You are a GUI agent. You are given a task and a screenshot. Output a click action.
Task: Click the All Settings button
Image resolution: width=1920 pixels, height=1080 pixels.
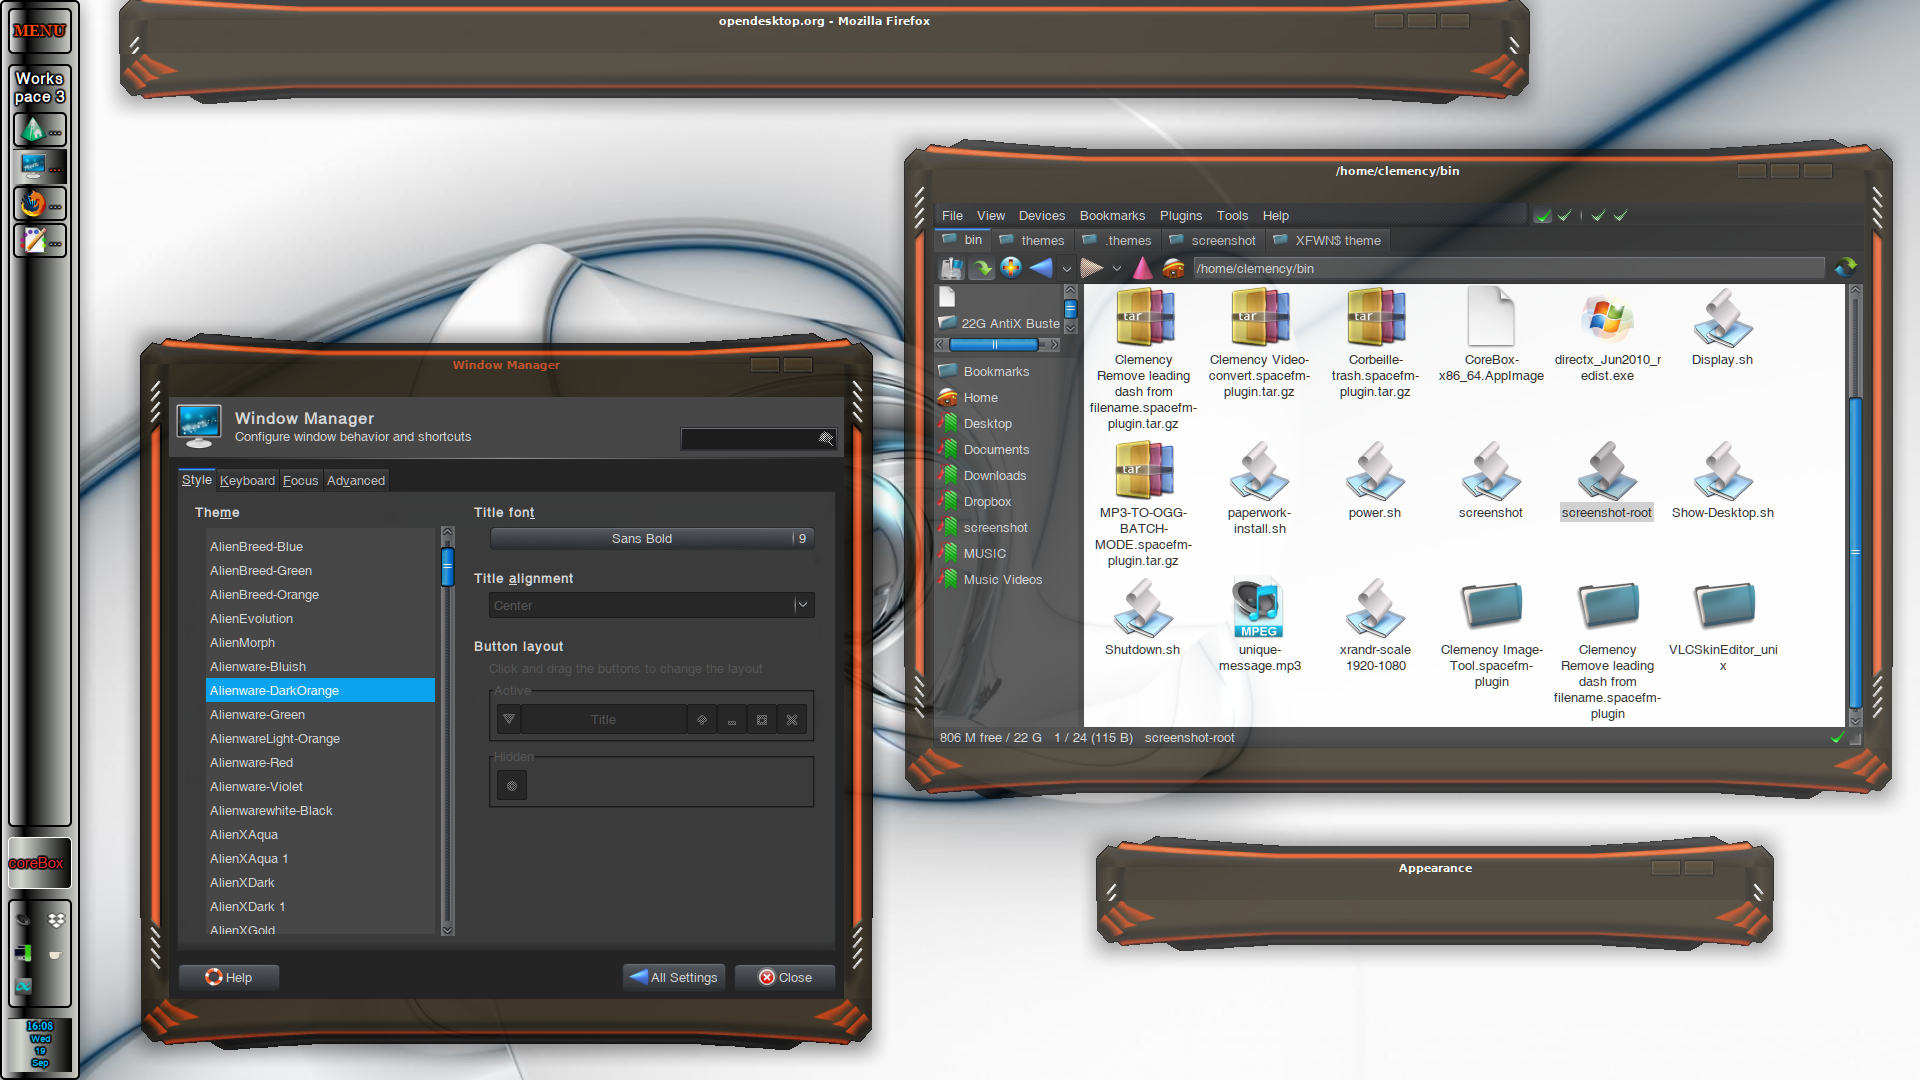[x=673, y=977]
